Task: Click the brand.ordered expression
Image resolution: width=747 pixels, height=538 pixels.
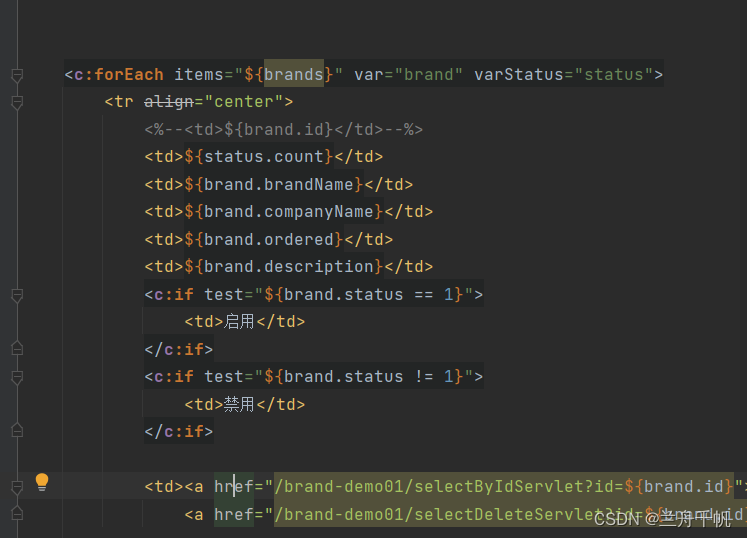Action: 264,239
